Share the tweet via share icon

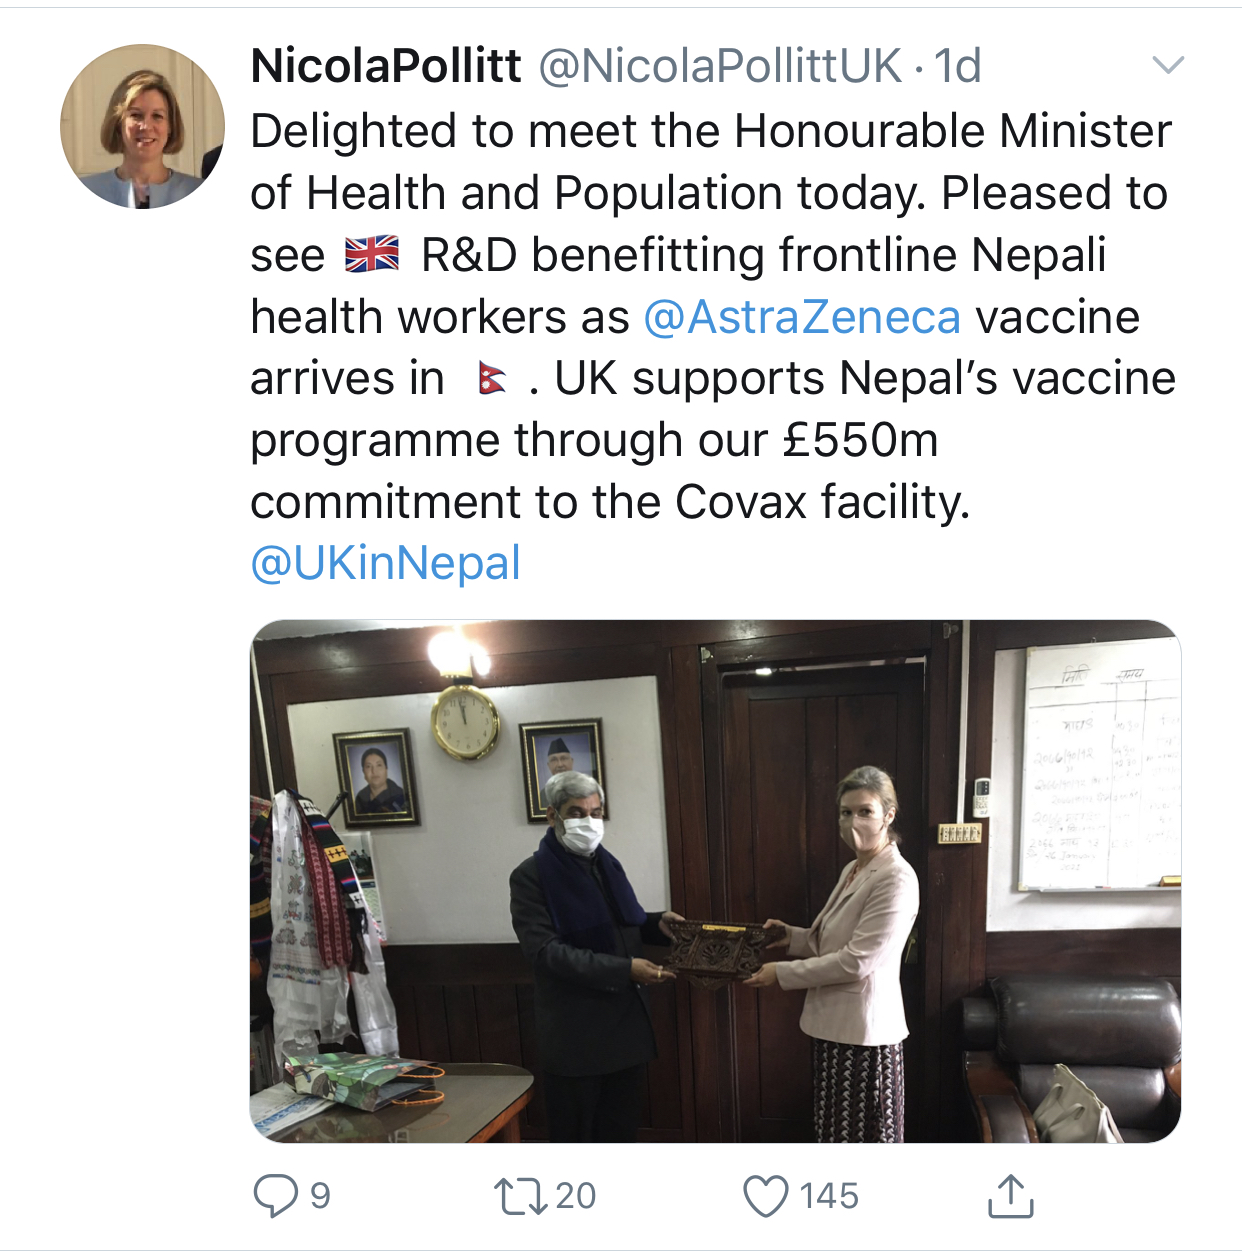click(x=1011, y=1195)
